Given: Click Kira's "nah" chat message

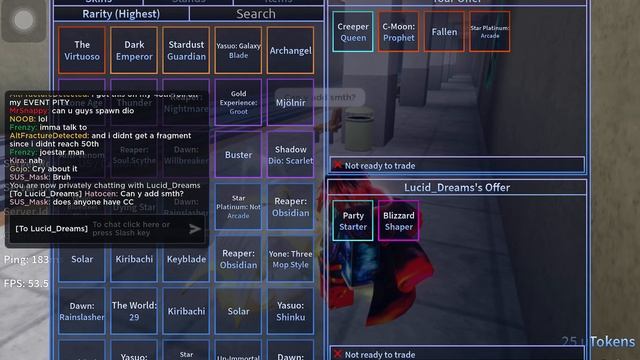Looking at the screenshot, I should tap(26, 160).
